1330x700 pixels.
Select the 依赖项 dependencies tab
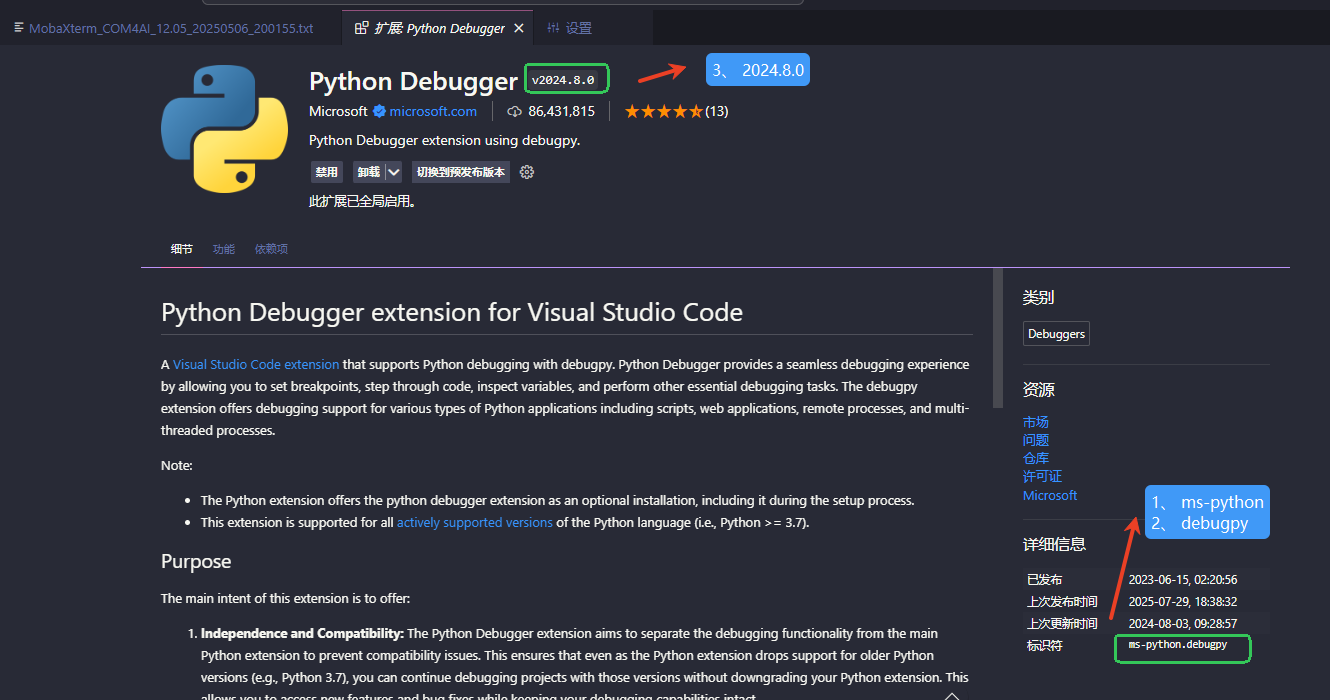click(271, 249)
